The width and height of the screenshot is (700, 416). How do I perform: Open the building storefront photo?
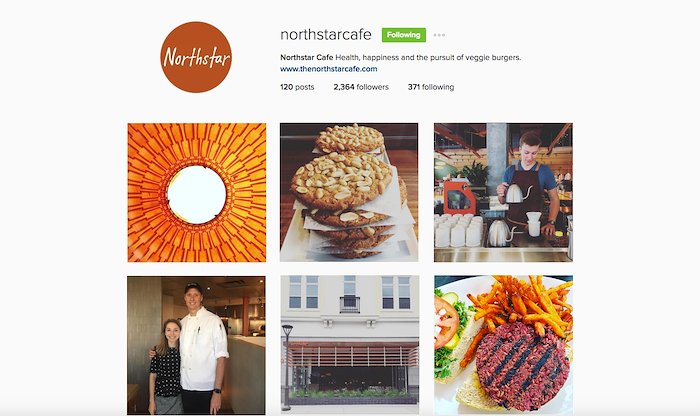[x=350, y=345]
